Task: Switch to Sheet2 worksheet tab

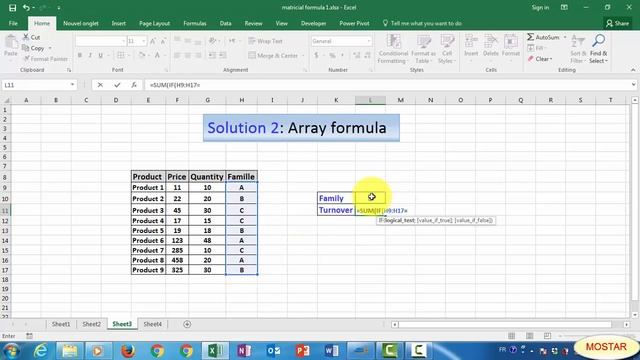Action: coord(91,324)
